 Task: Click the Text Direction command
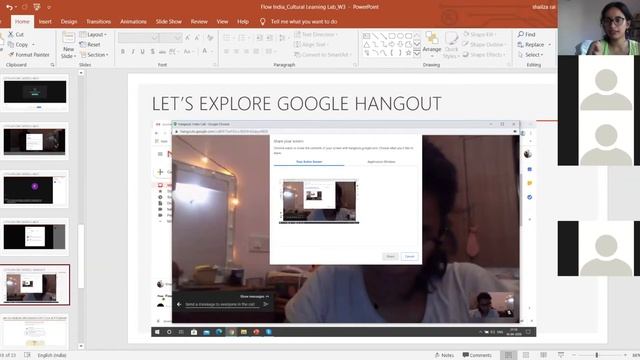coord(316,34)
